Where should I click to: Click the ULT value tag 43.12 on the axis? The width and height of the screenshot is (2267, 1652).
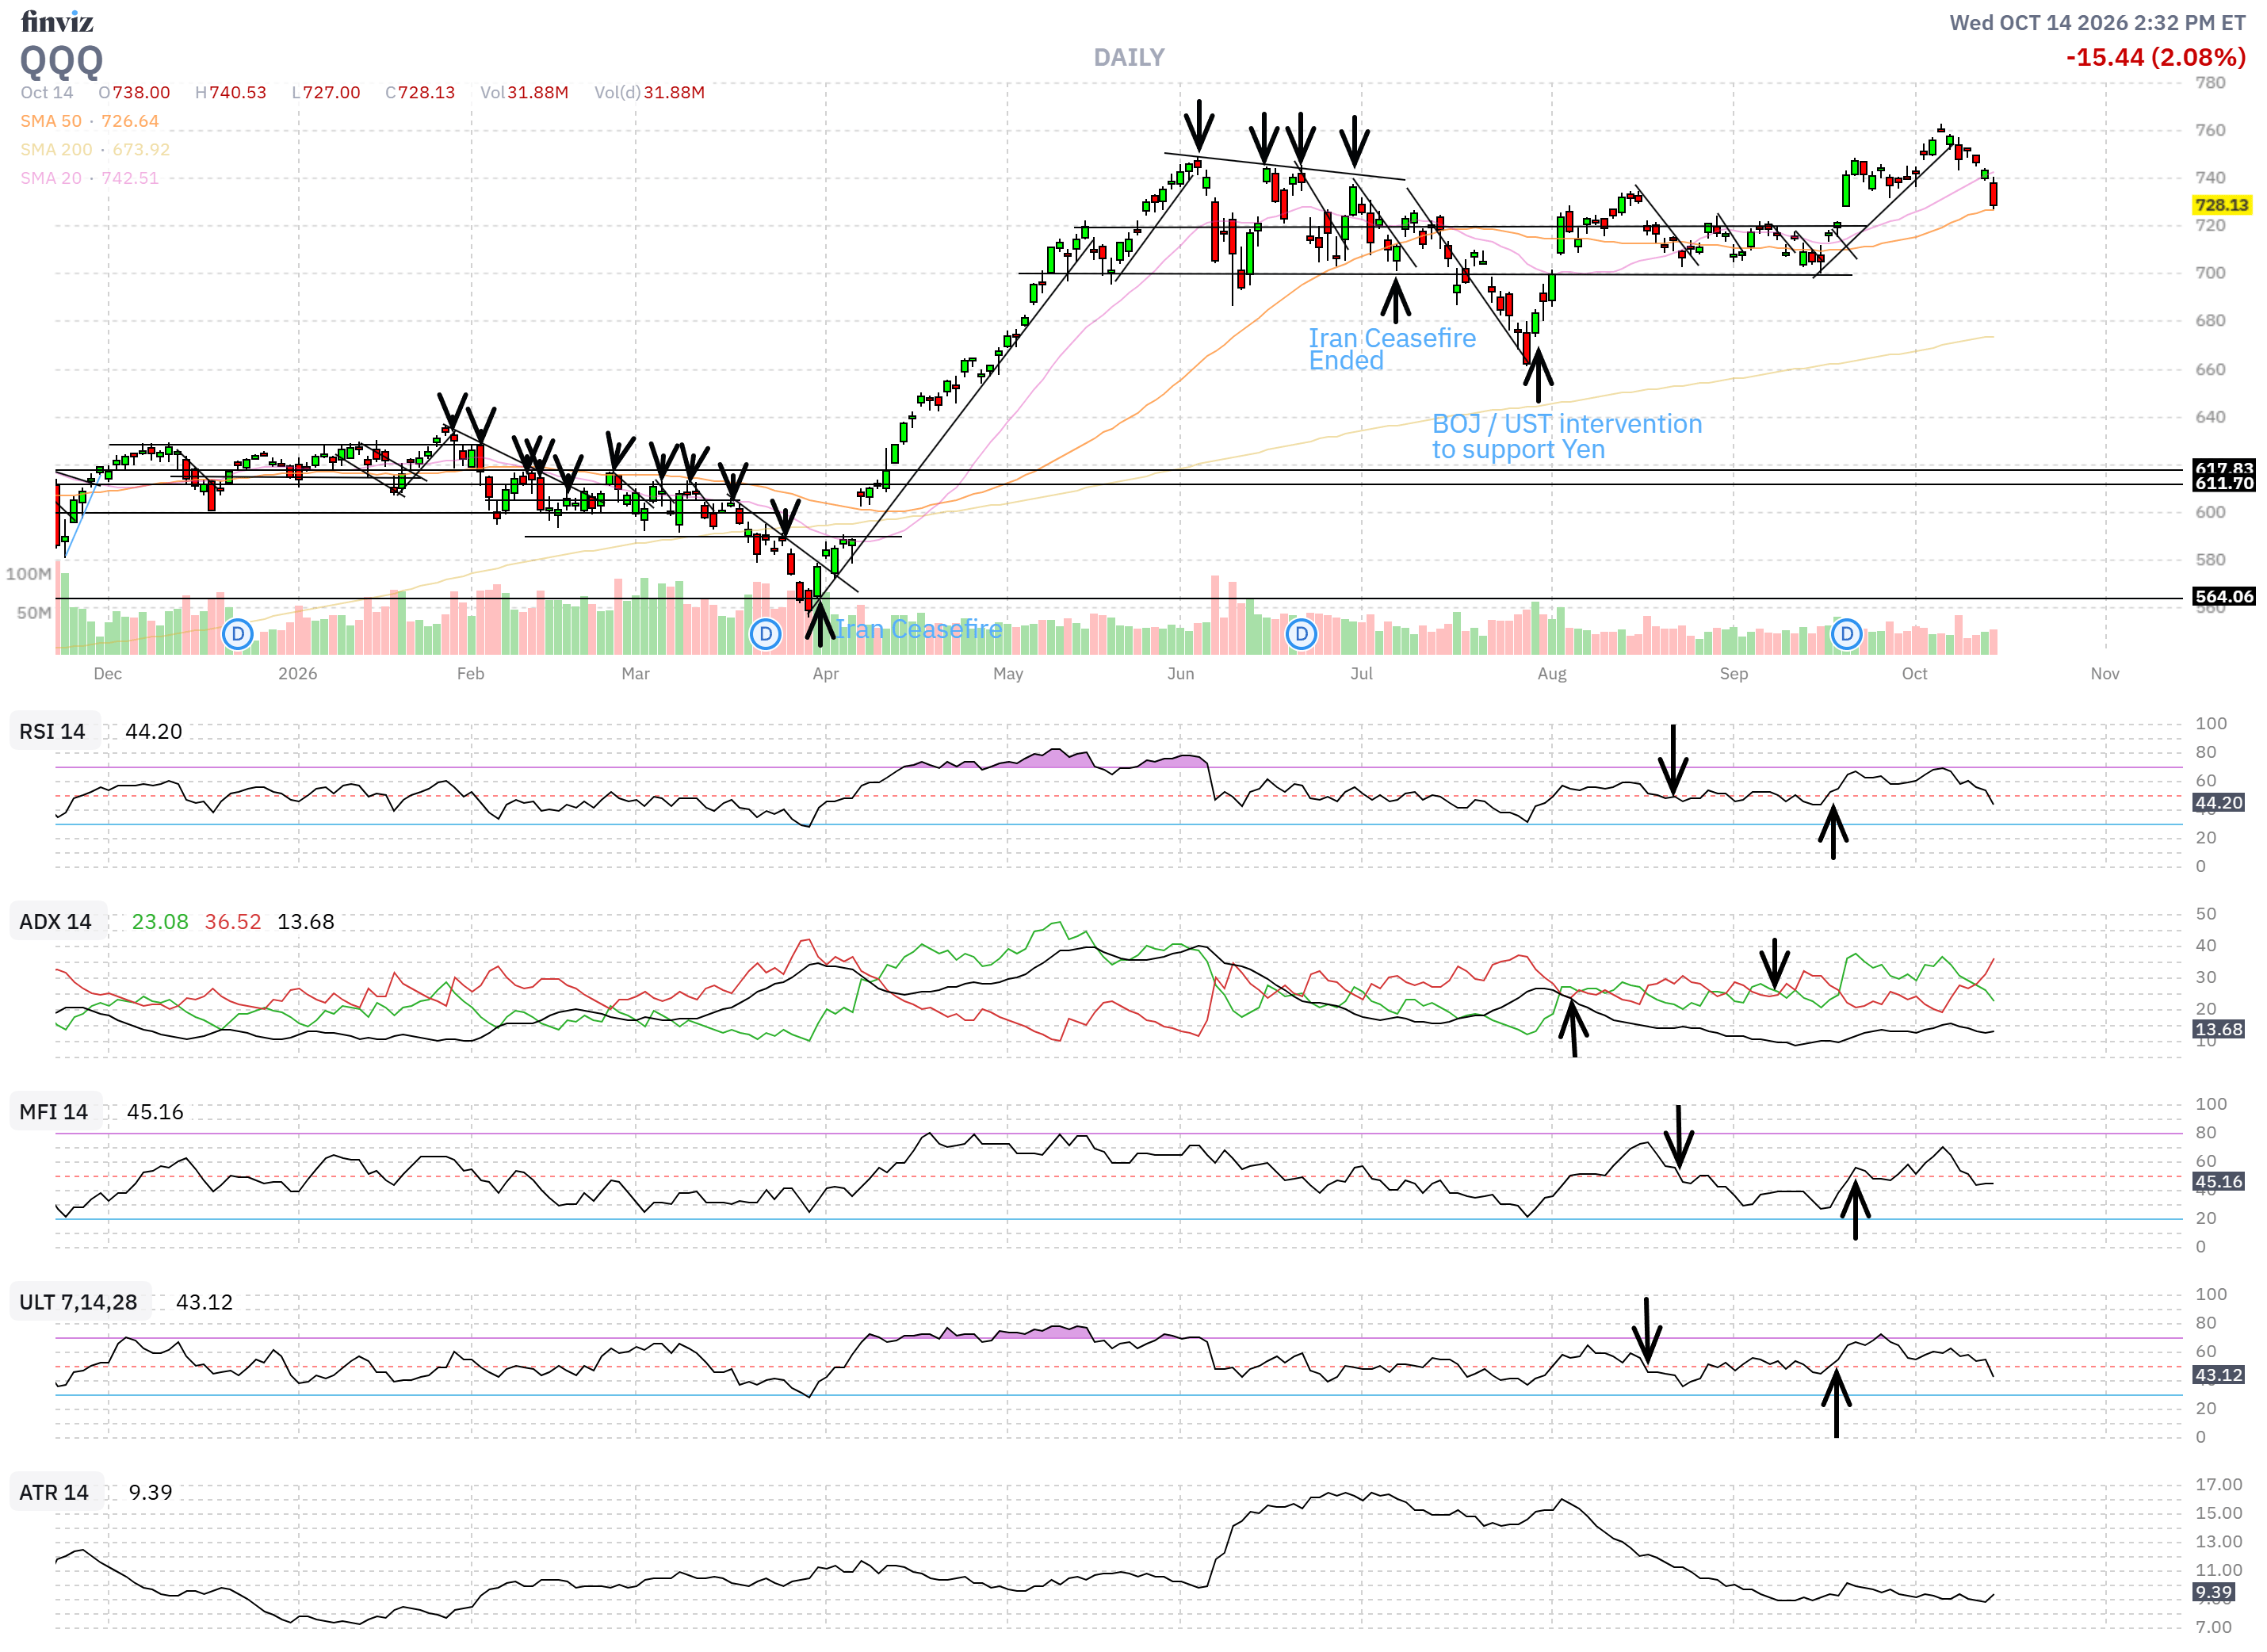(2218, 1375)
